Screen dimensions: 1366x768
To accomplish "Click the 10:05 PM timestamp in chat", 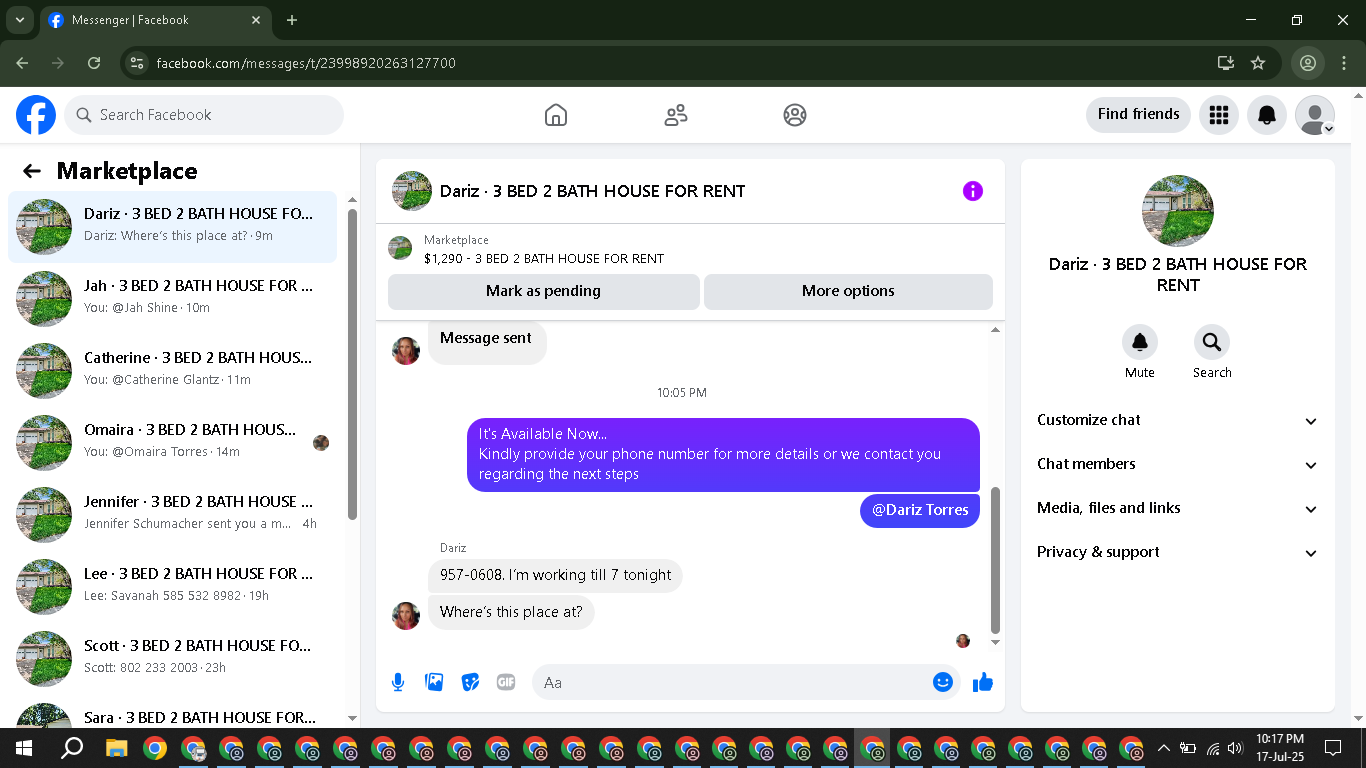I will (x=682, y=393).
